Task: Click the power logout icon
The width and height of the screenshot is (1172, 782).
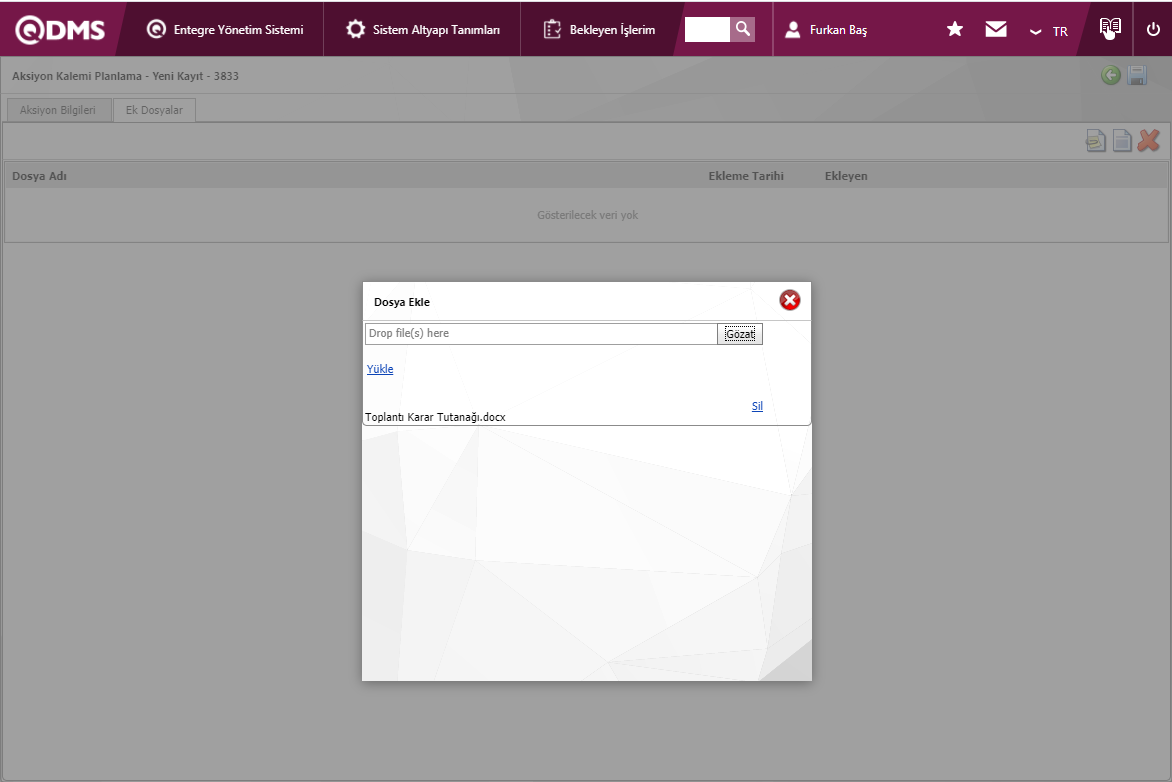Action: tap(1153, 30)
